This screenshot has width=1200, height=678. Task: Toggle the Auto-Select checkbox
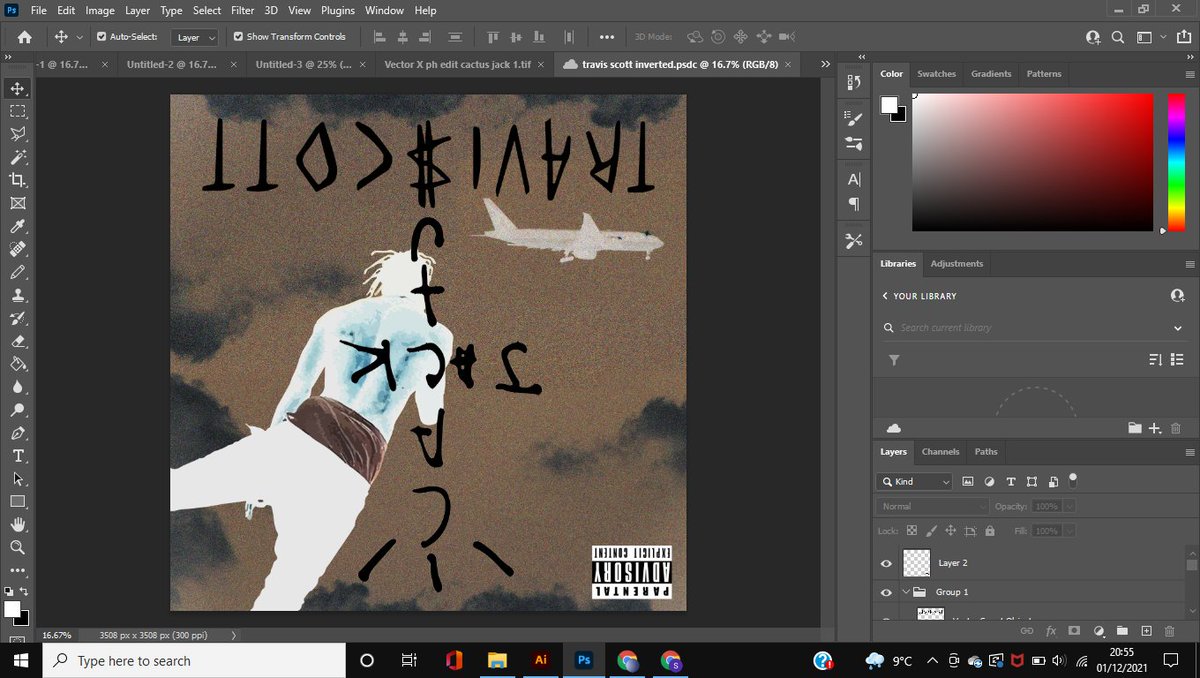coord(102,37)
